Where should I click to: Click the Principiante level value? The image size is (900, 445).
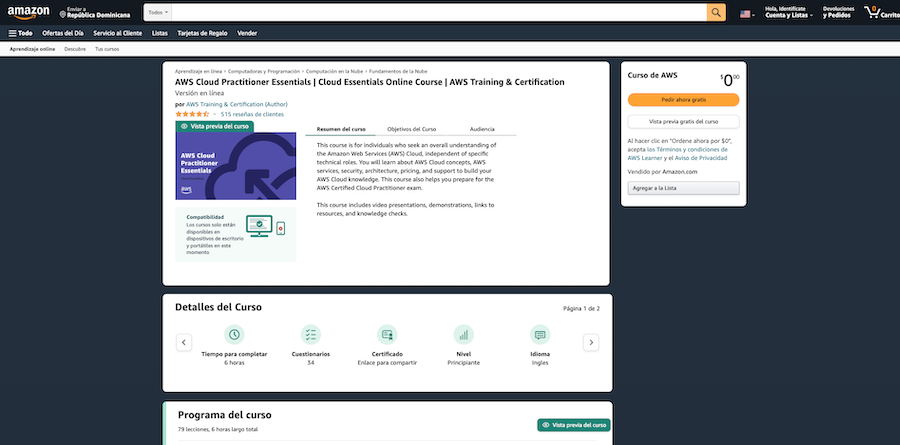(464, 363)
